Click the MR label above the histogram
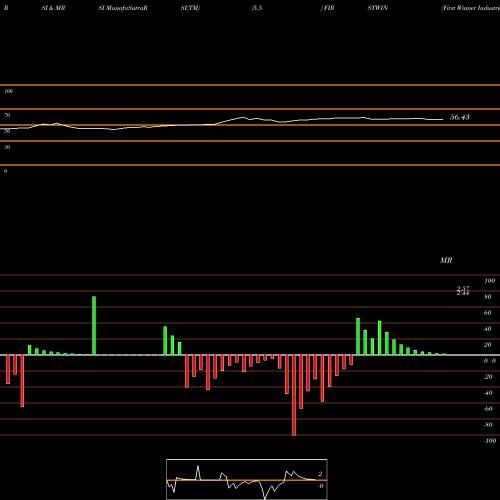 click(x=446, y=260)
